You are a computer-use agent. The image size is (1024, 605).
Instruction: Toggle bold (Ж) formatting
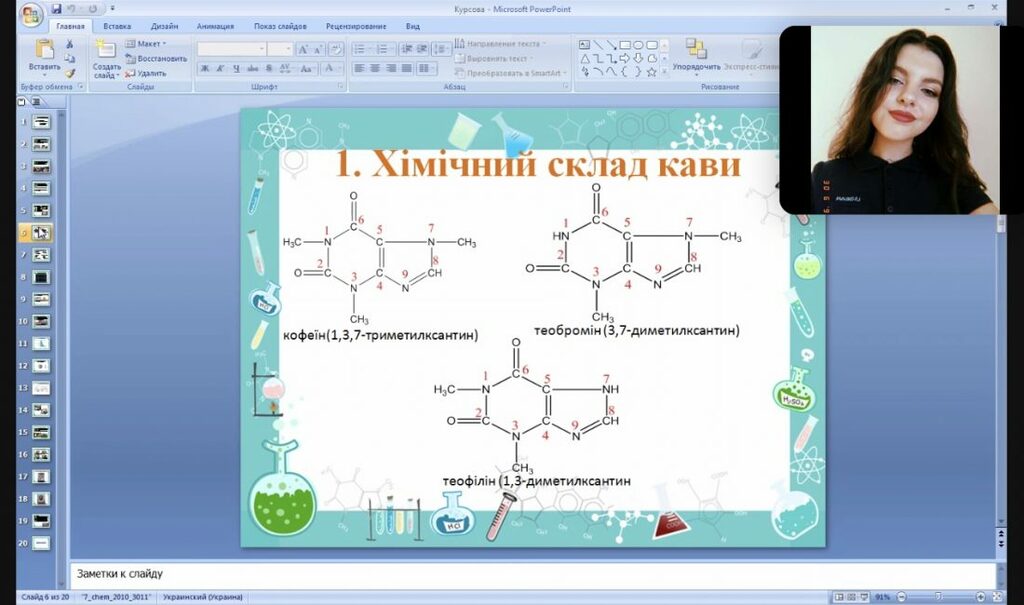(205, 68)
